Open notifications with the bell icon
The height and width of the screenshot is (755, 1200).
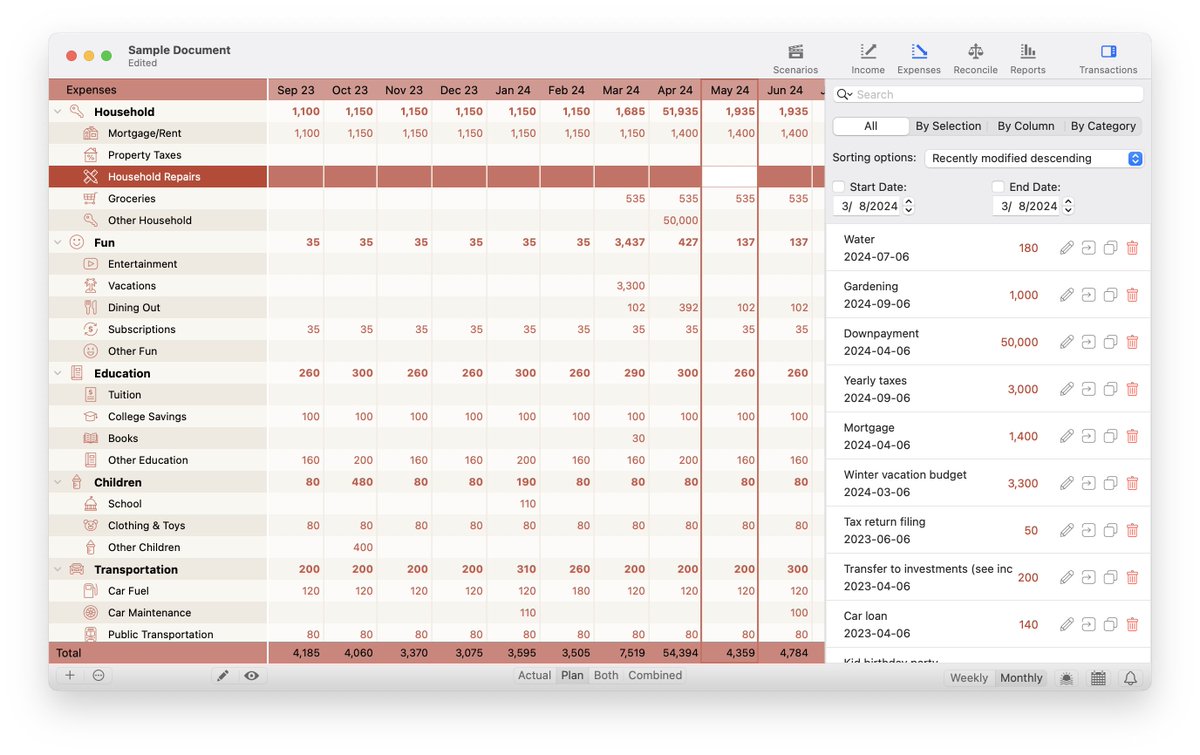click(x=1130, y=677)
